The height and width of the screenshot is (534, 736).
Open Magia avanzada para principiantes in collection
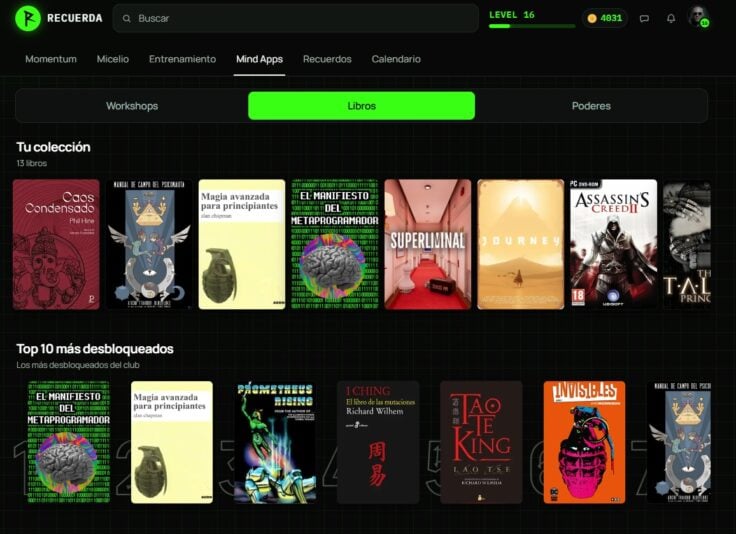click(242, 244)
